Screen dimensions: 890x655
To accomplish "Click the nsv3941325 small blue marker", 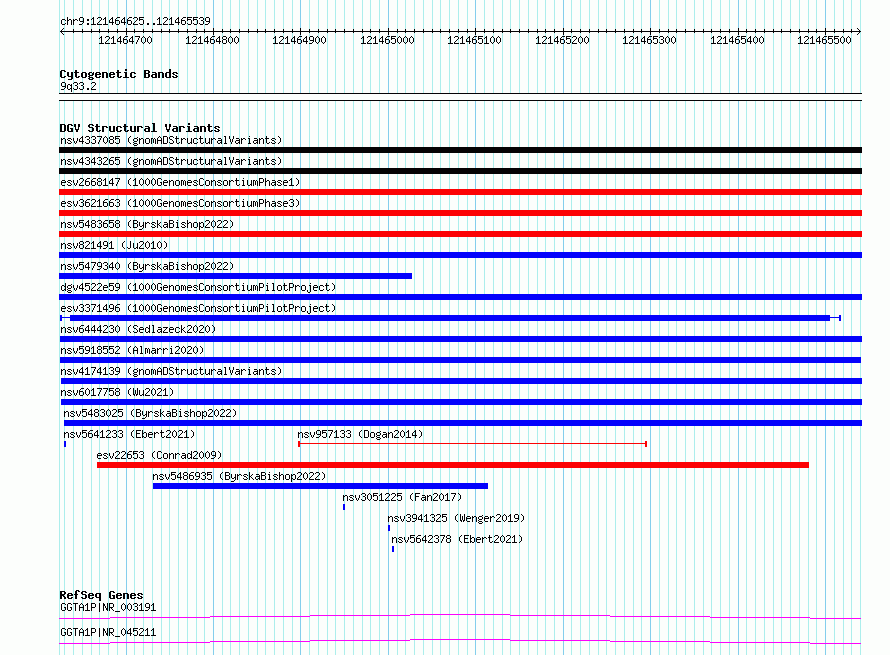I will [x=389, y=528].
